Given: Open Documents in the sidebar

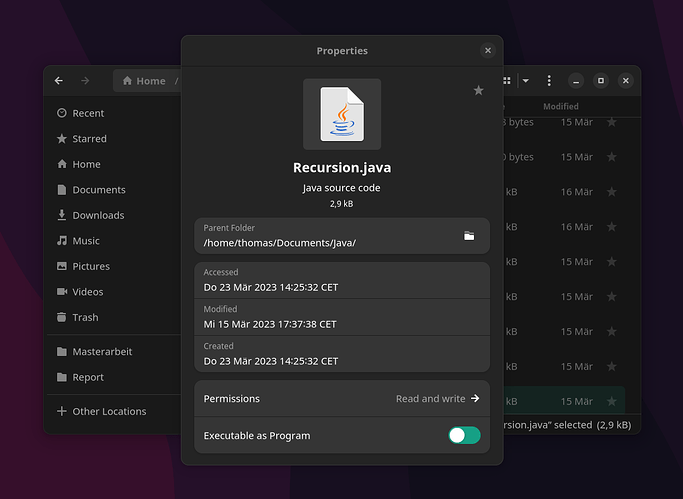Looking at the screenshot, I should click(113, 190).
